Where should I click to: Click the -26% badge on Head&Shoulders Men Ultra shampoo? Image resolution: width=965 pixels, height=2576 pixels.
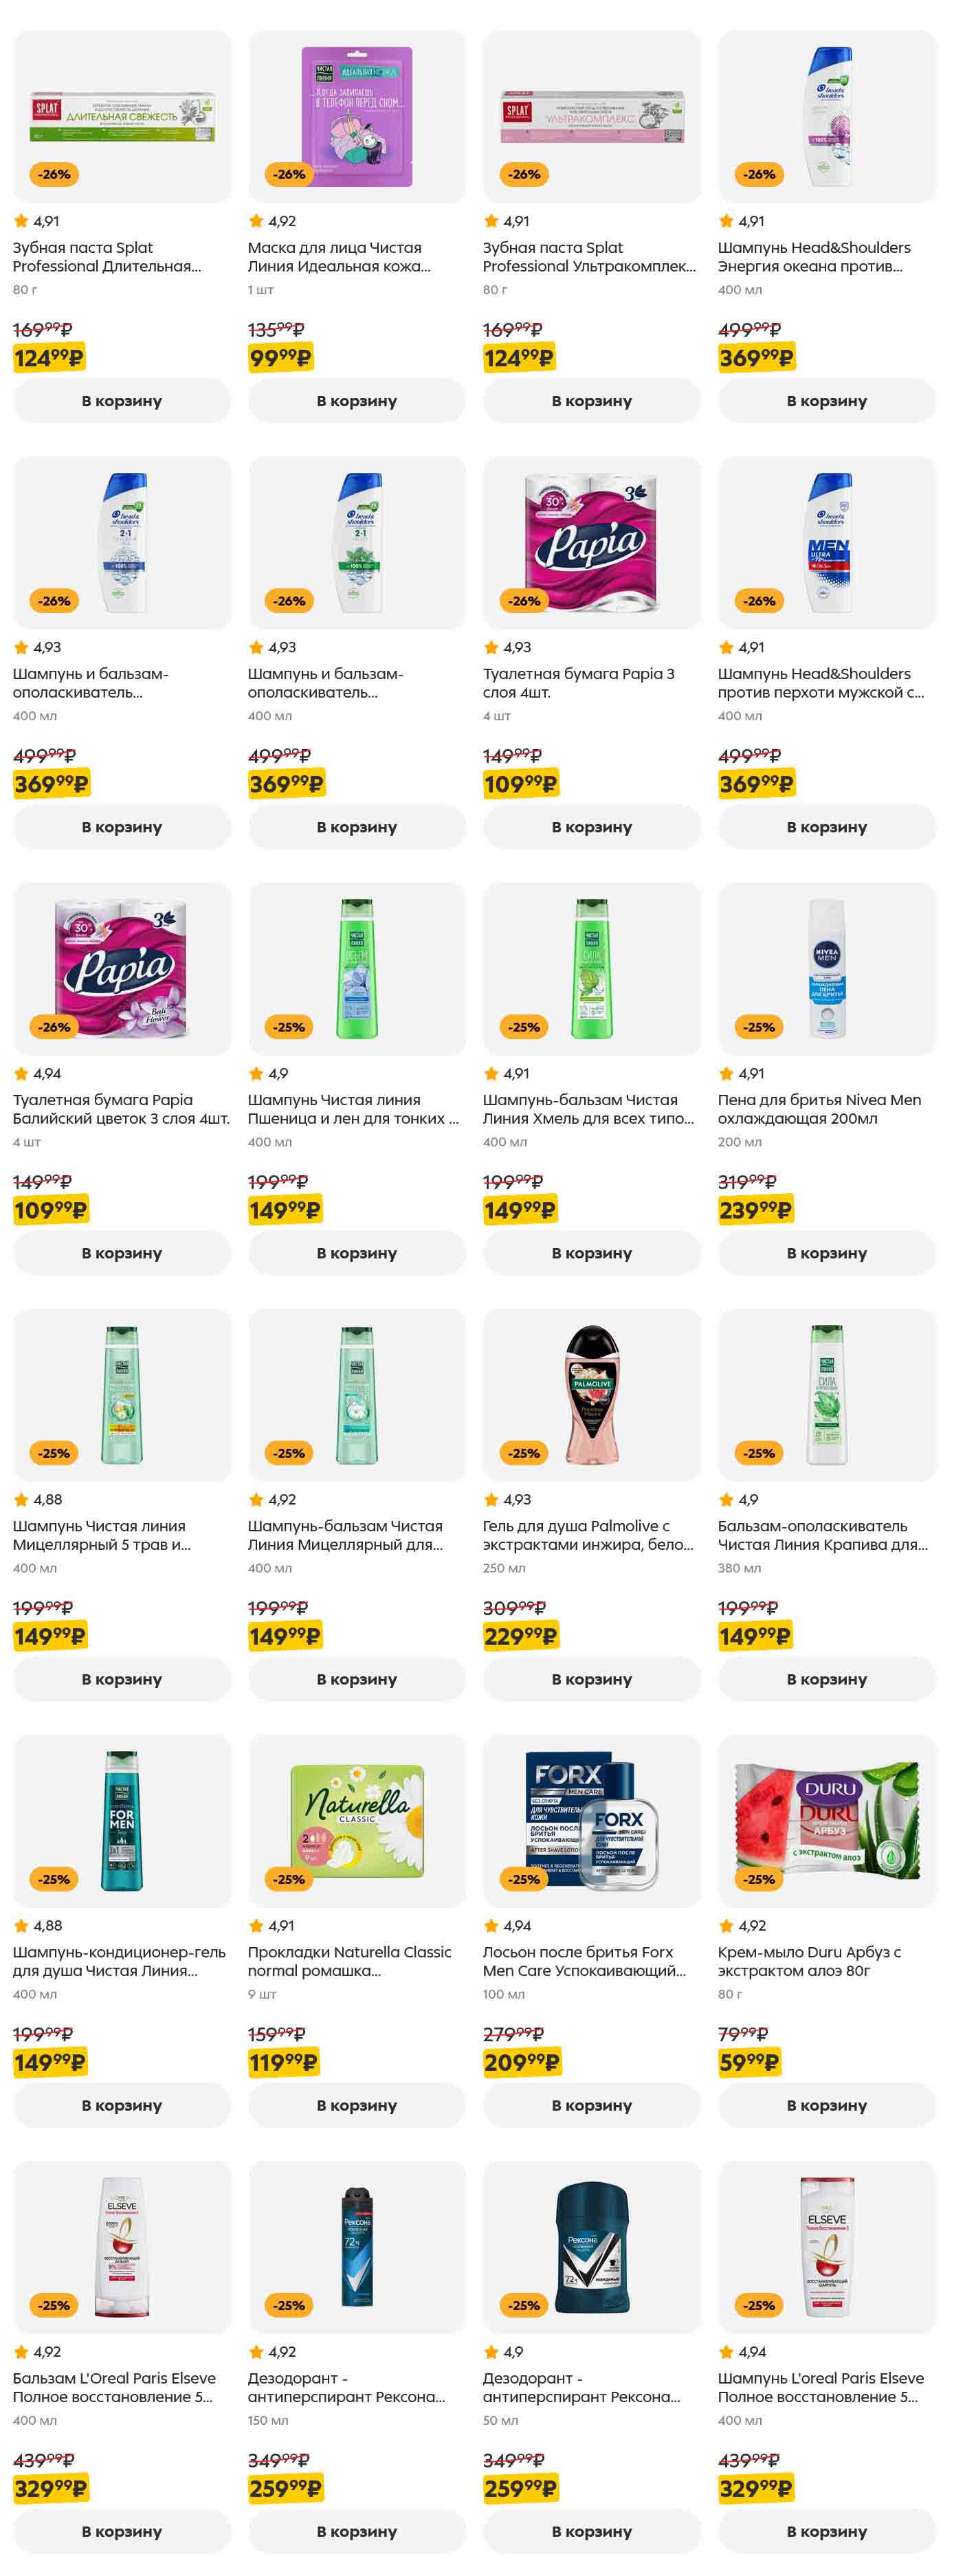759,601
